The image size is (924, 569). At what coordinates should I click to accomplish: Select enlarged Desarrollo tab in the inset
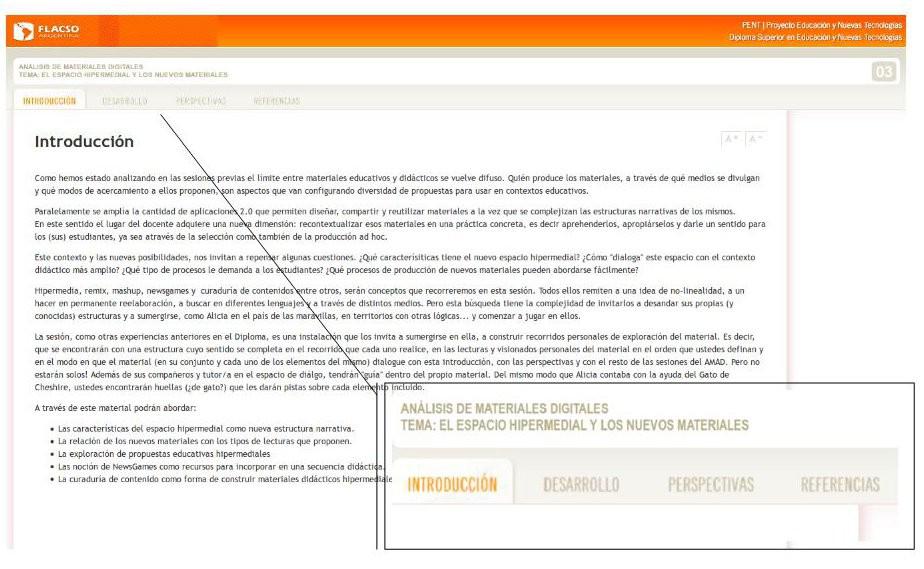click(x=581, y=485)
